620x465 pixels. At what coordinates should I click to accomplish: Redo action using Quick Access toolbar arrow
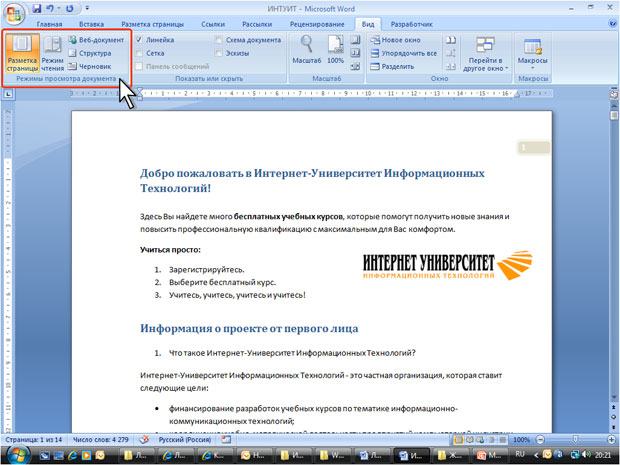(70, 8)
